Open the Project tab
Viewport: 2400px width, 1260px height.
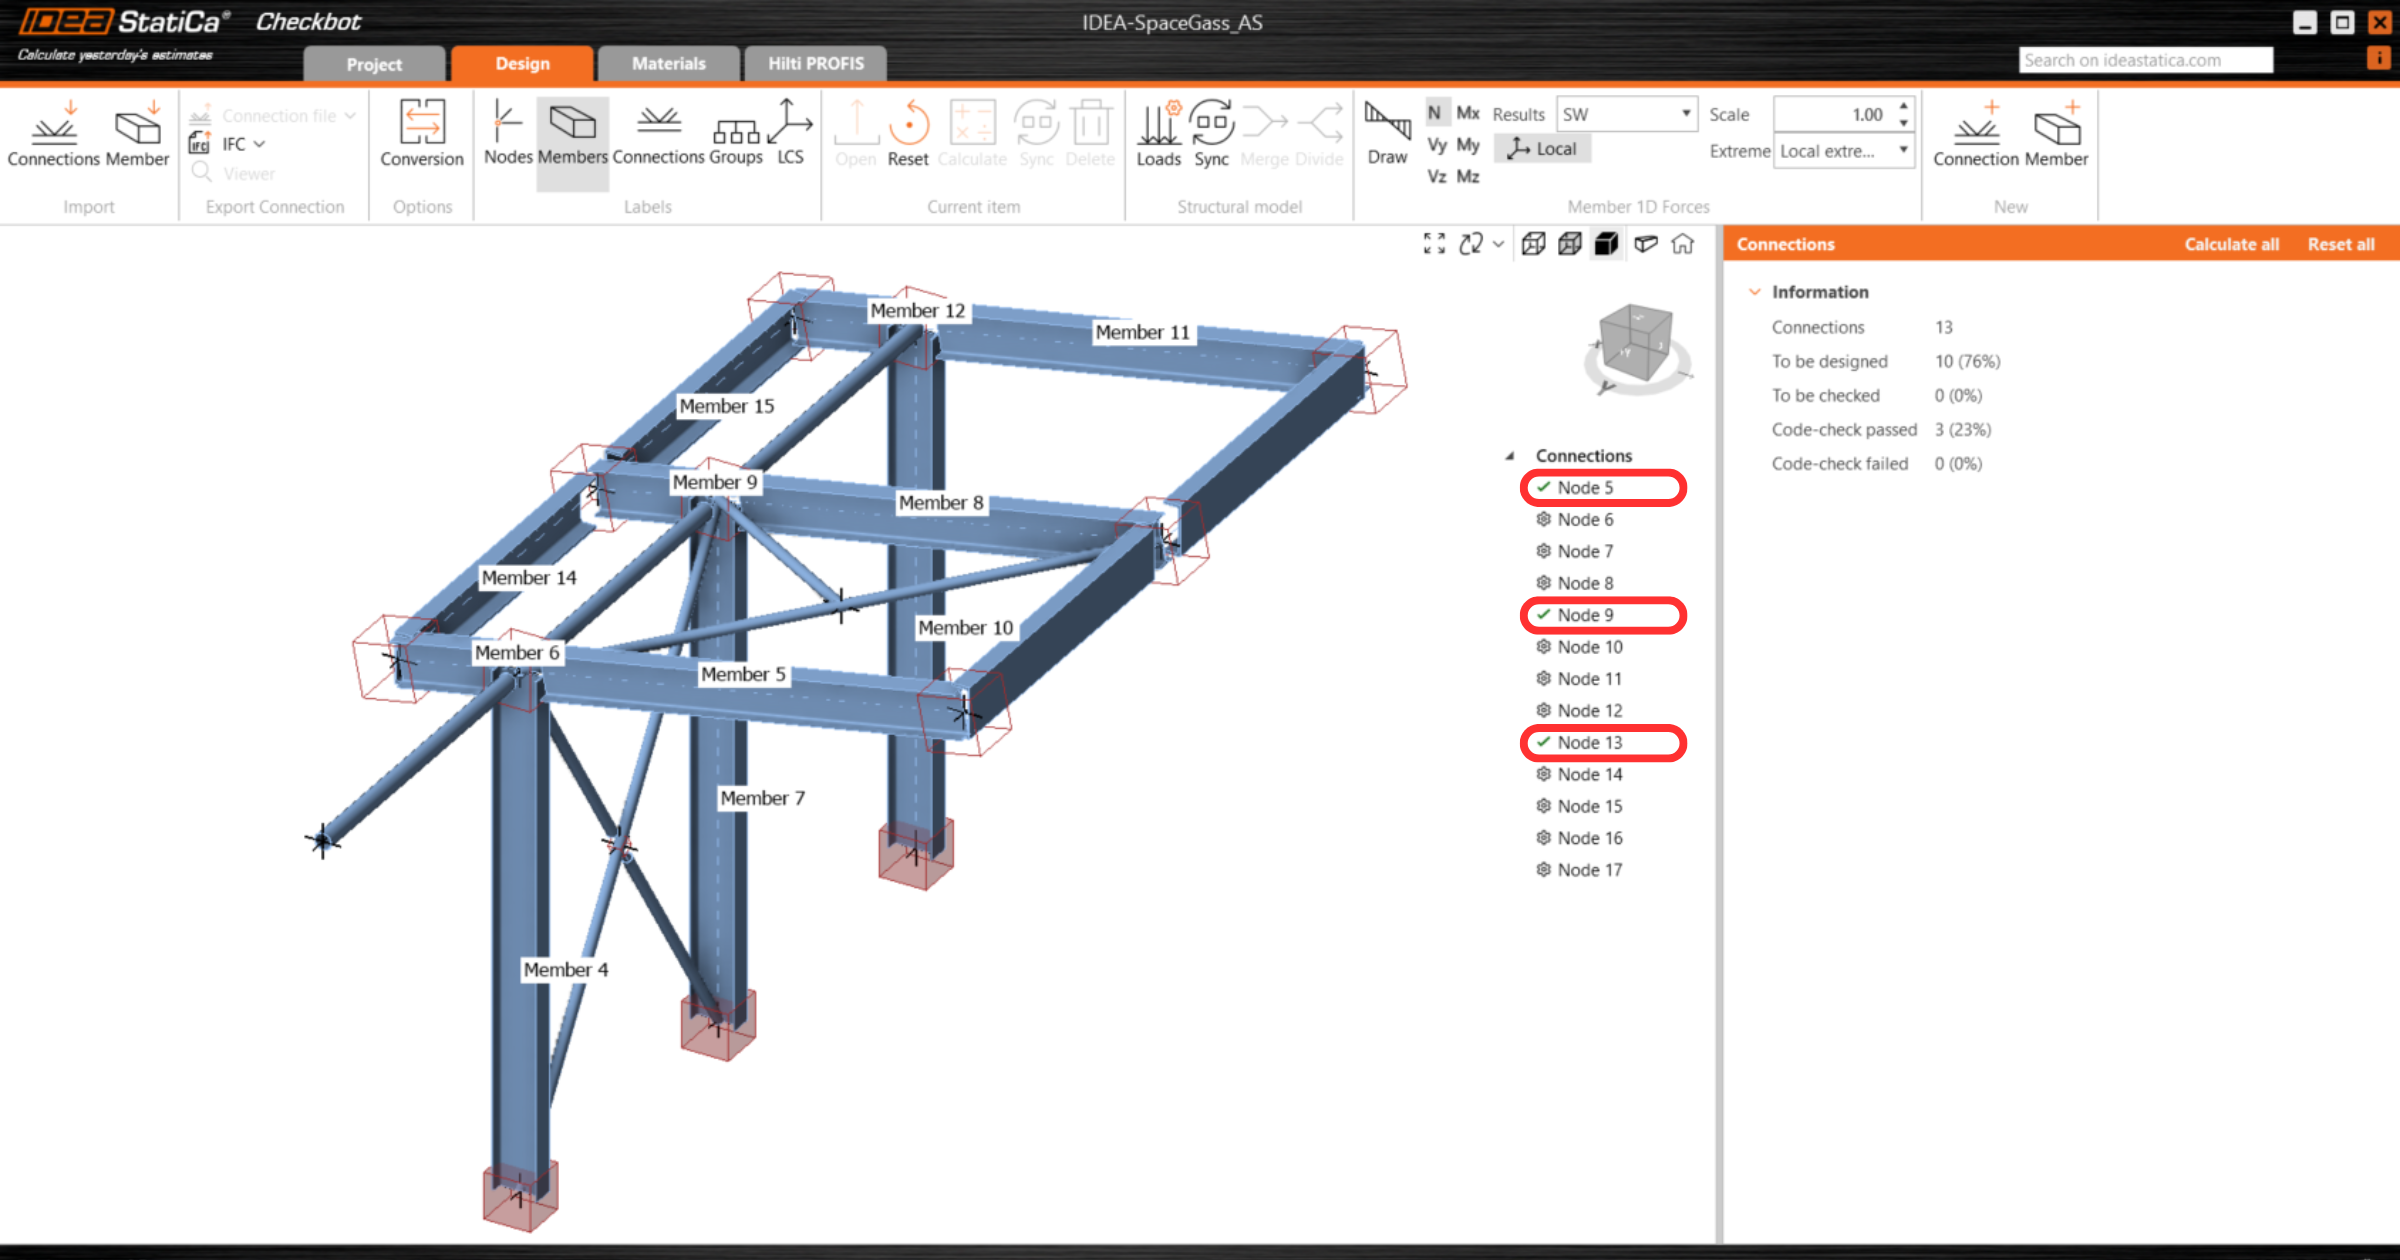coord(374,64)
